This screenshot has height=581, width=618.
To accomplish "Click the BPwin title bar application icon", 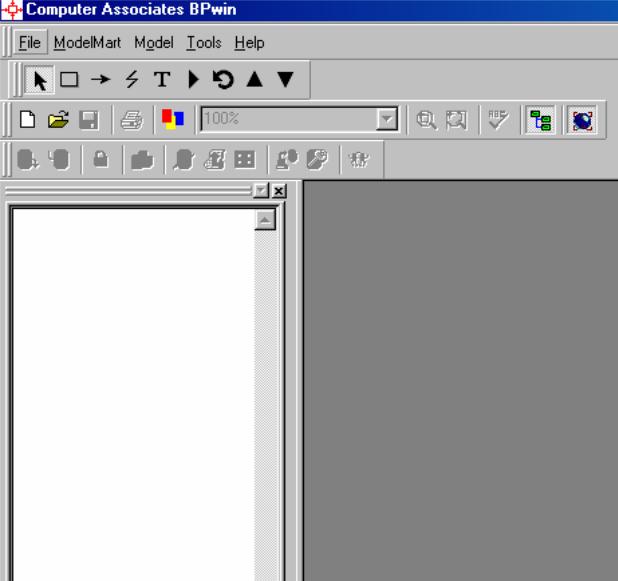I will [x=12, y=9].
